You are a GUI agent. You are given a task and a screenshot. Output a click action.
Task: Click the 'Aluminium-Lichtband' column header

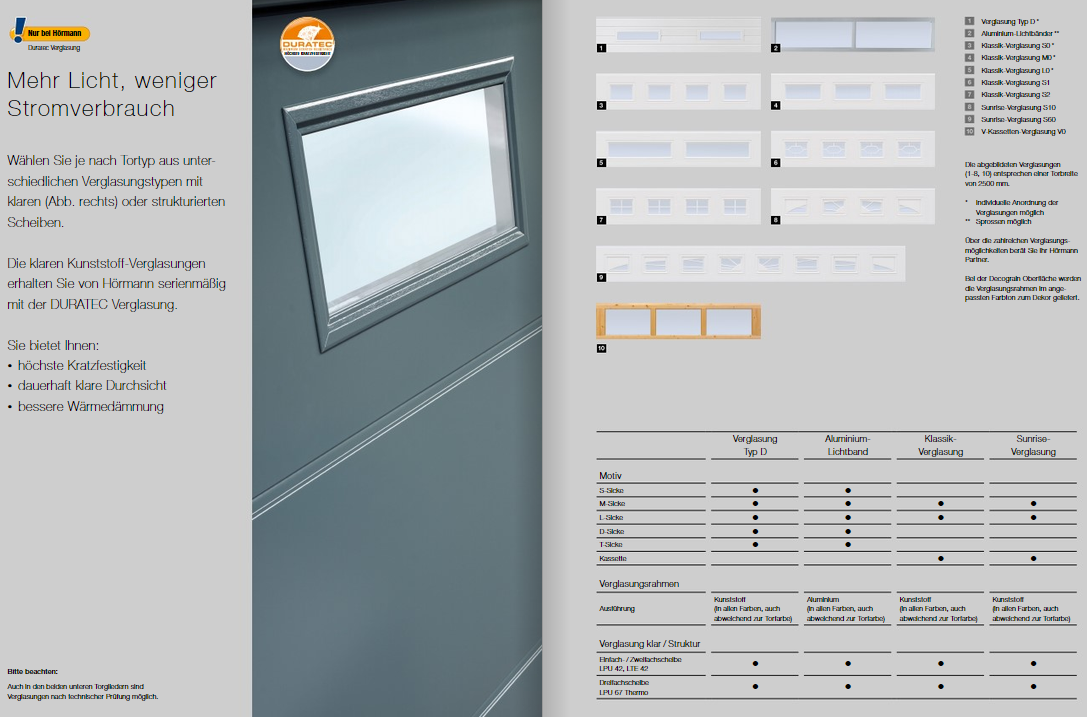click(x=847, y=445)
